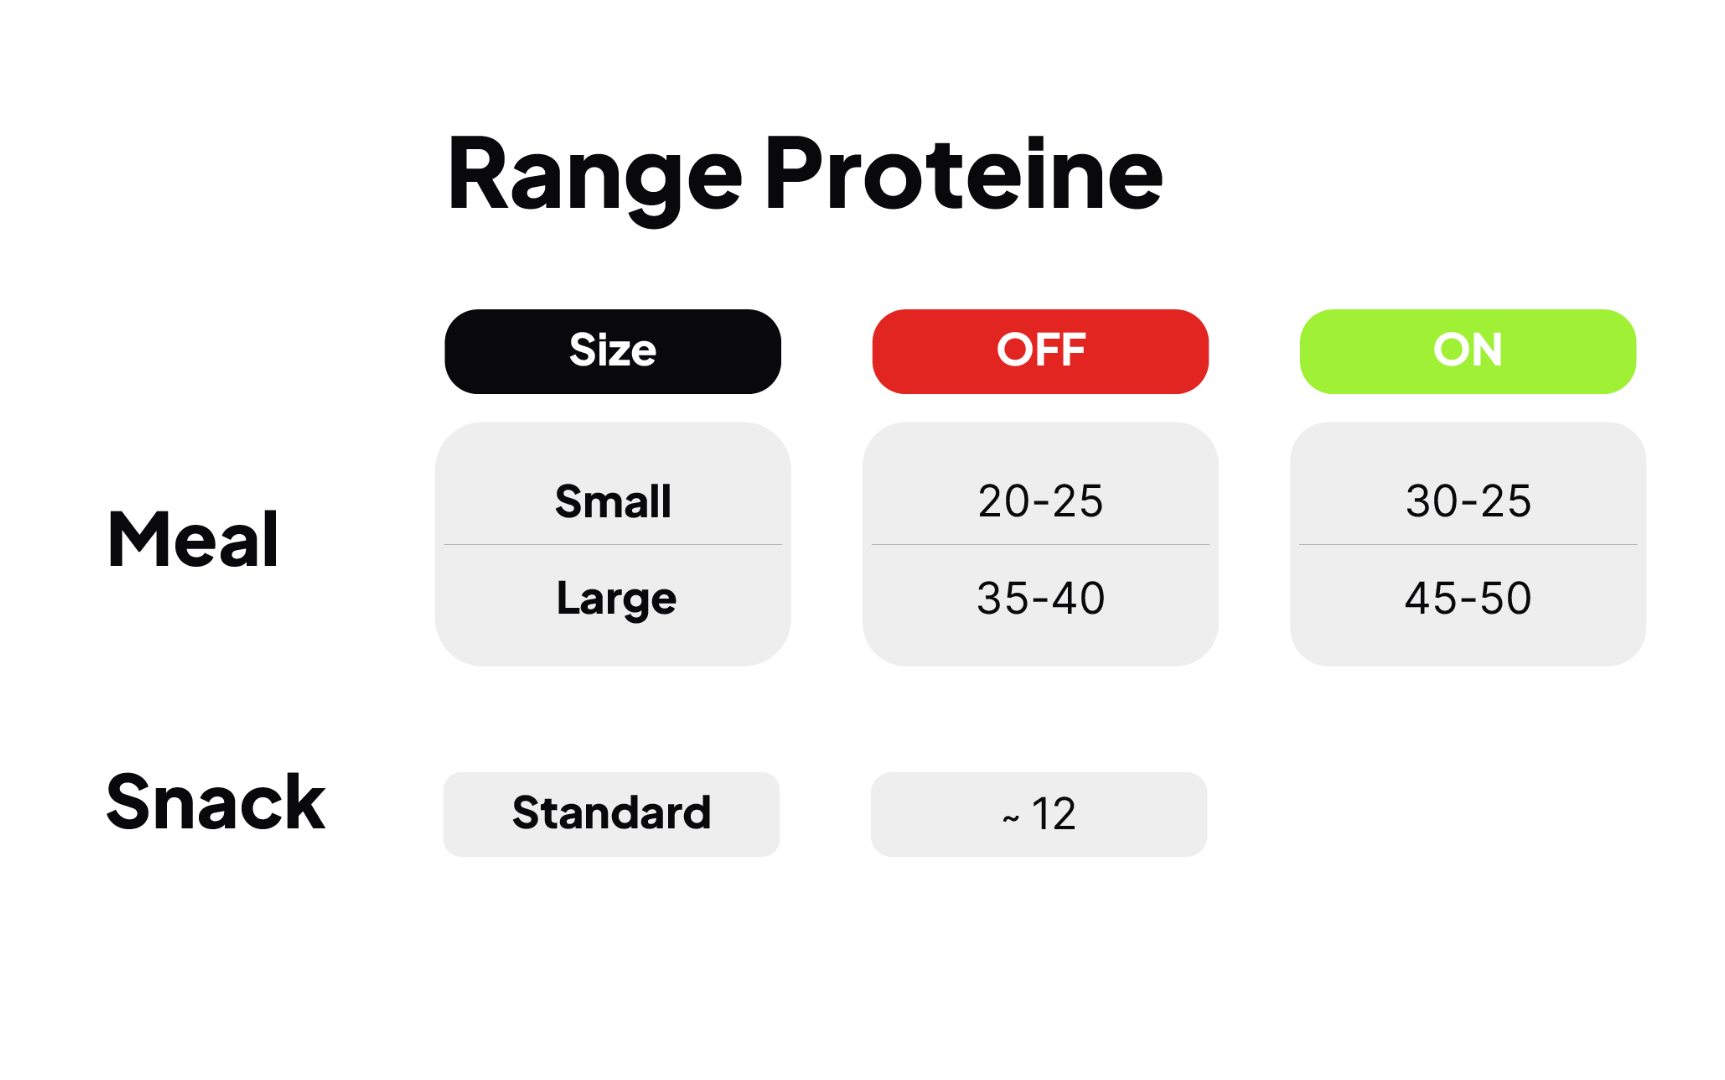Click the divider line between Small and Large
The width and height of the screenshot is (1725, 1080).
(612, 545)
